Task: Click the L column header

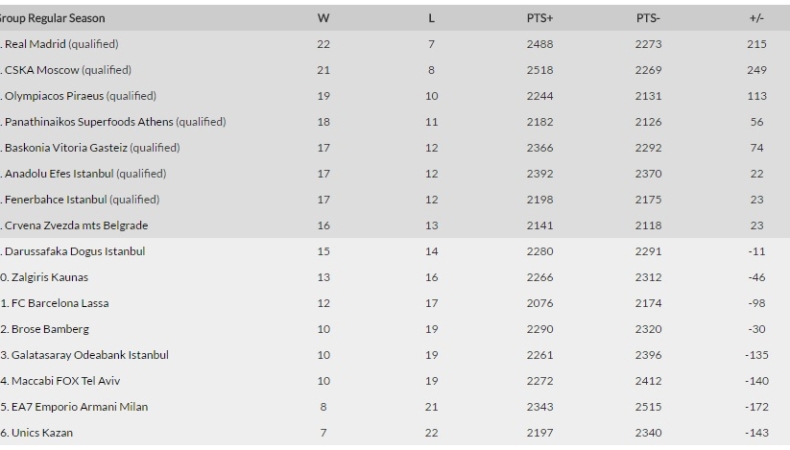Action: click(x=431, y=18)
